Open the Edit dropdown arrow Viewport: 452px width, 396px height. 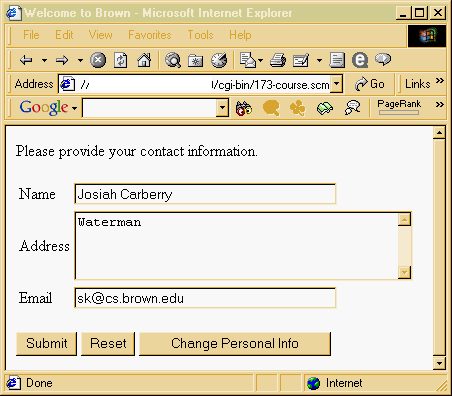tap(319, 61)
